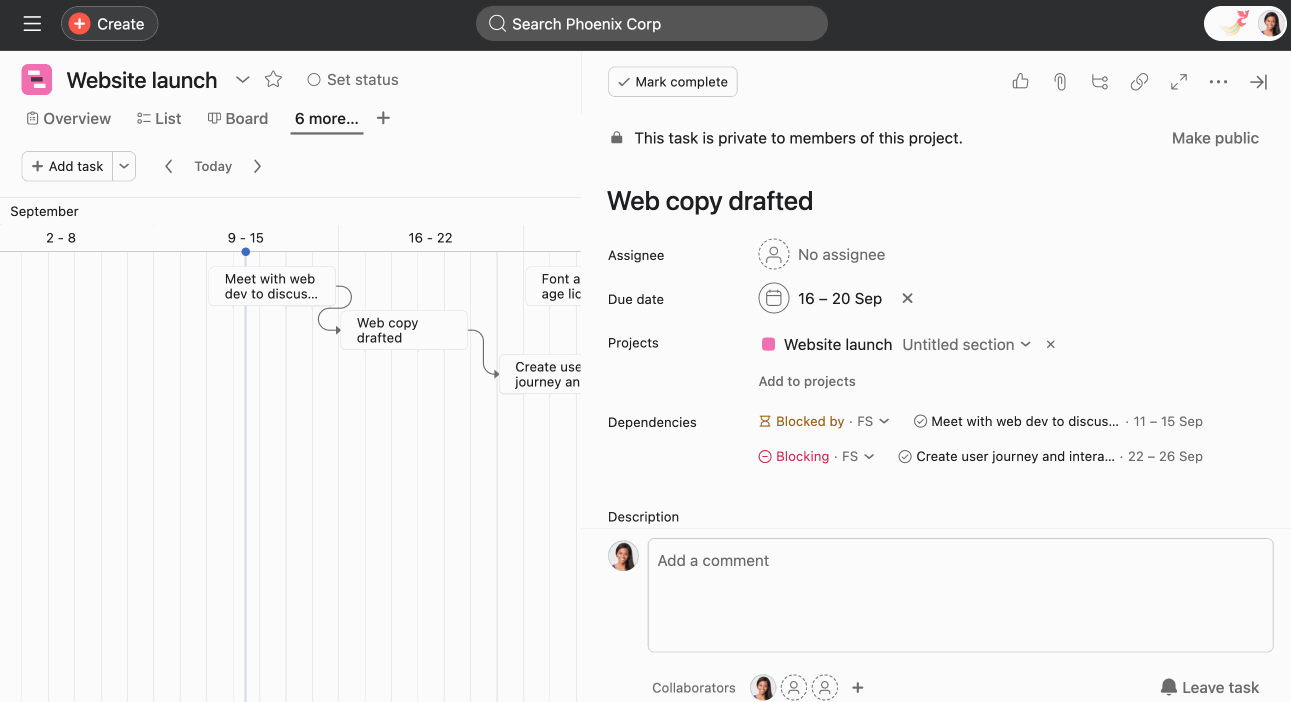This screenshot has height=702, width=1291.
Task: Make the task public
Action: coord(1214,137)
